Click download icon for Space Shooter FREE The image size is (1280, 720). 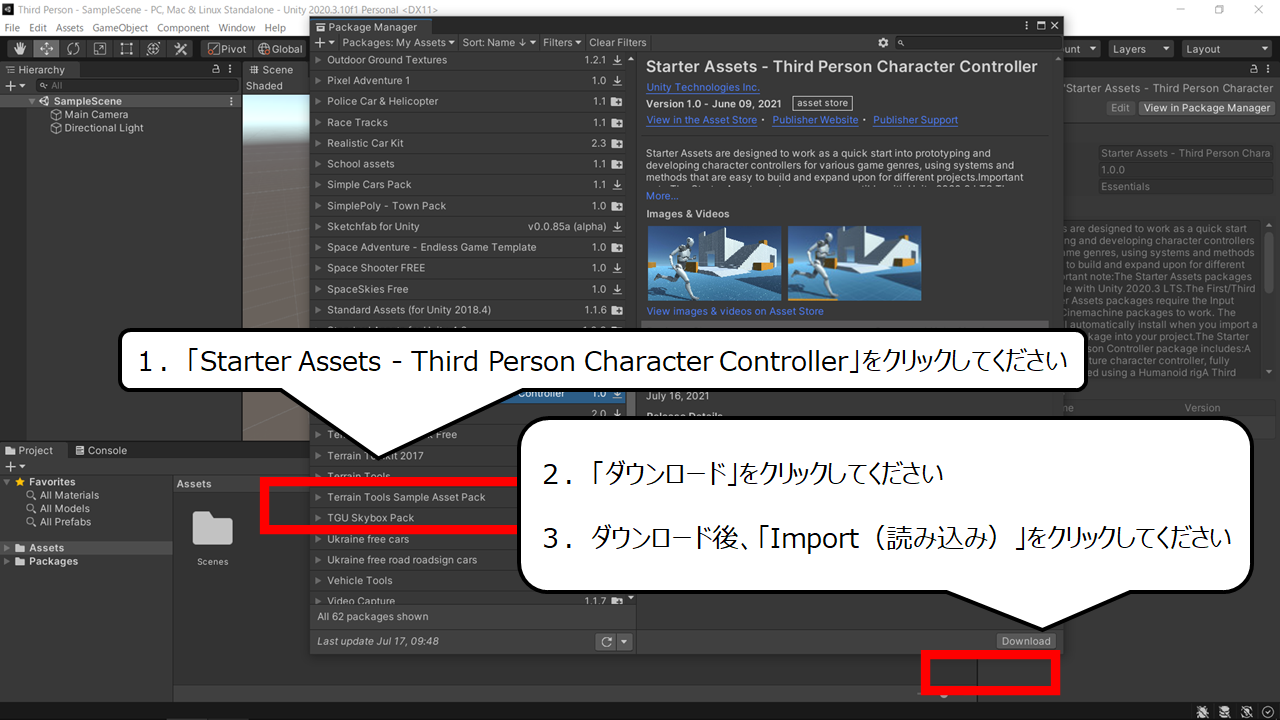point(617,268)
